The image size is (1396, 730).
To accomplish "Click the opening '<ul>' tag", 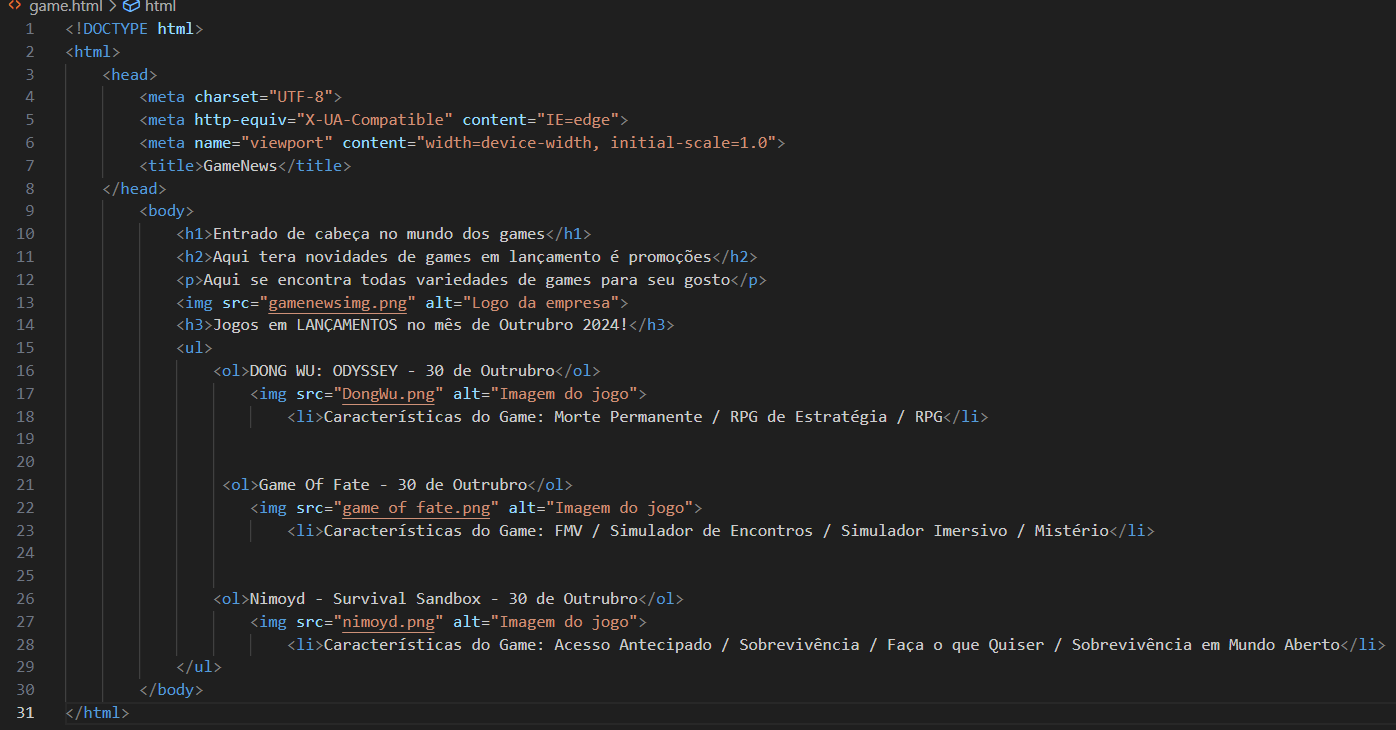I will (x=195, y=347).
